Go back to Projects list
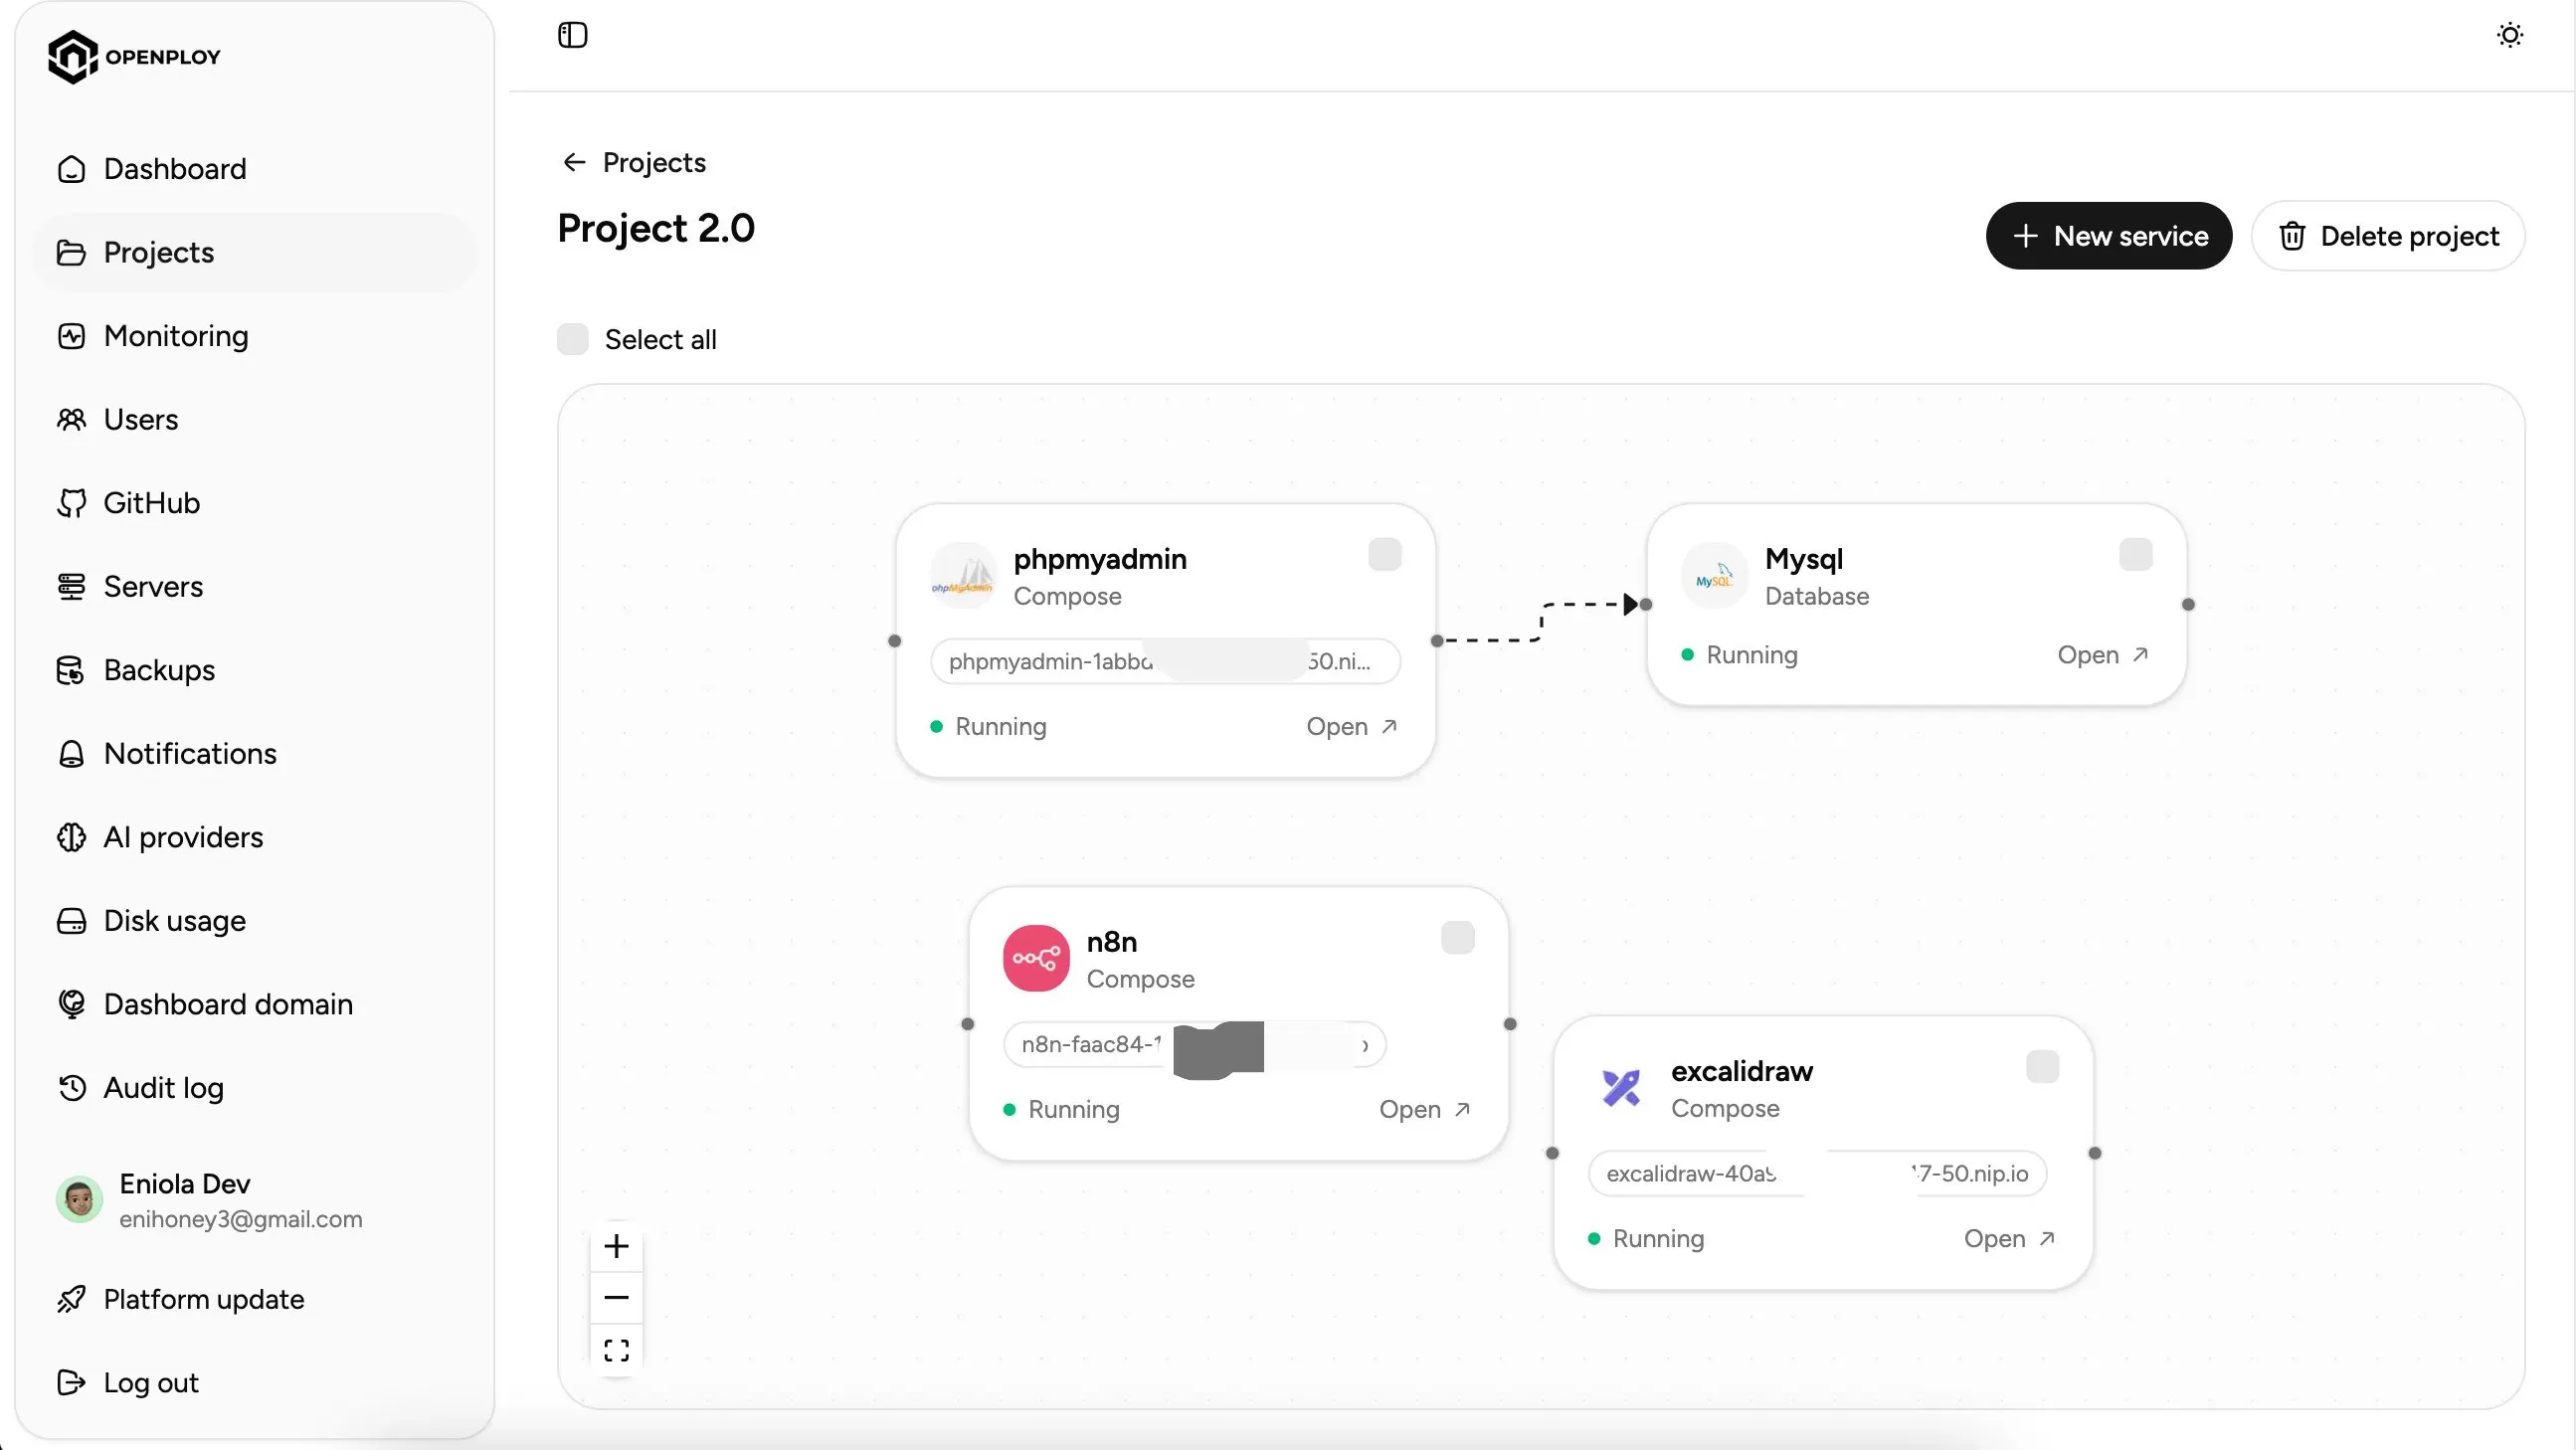2576x1450 pixels. [x=633, y=162]
